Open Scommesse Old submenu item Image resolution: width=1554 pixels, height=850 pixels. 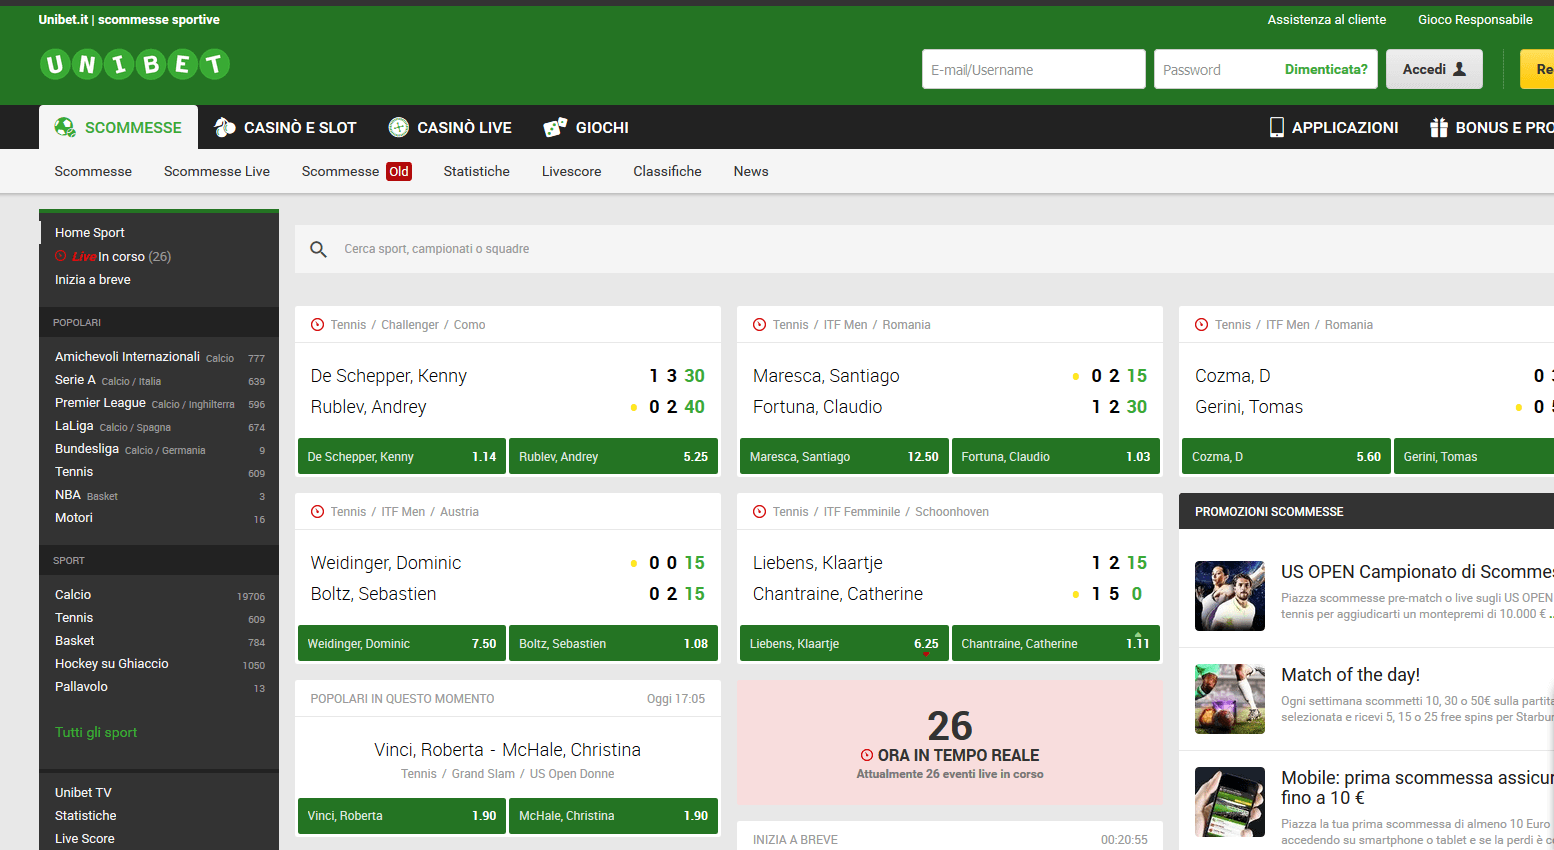(x=356, y=171)
